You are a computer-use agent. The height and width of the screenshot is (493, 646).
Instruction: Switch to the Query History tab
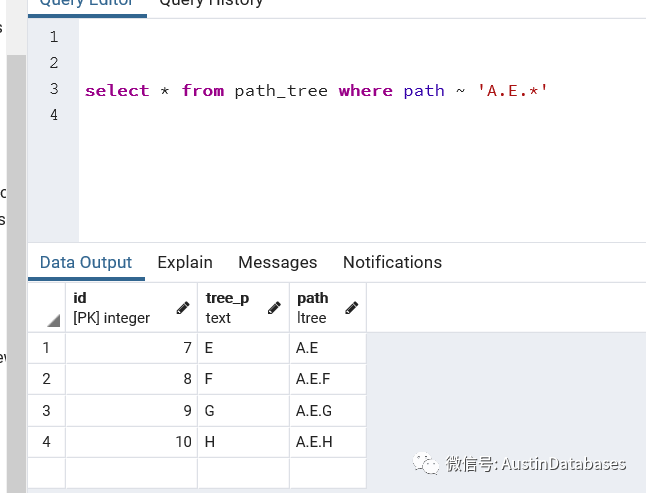[211, 3]
